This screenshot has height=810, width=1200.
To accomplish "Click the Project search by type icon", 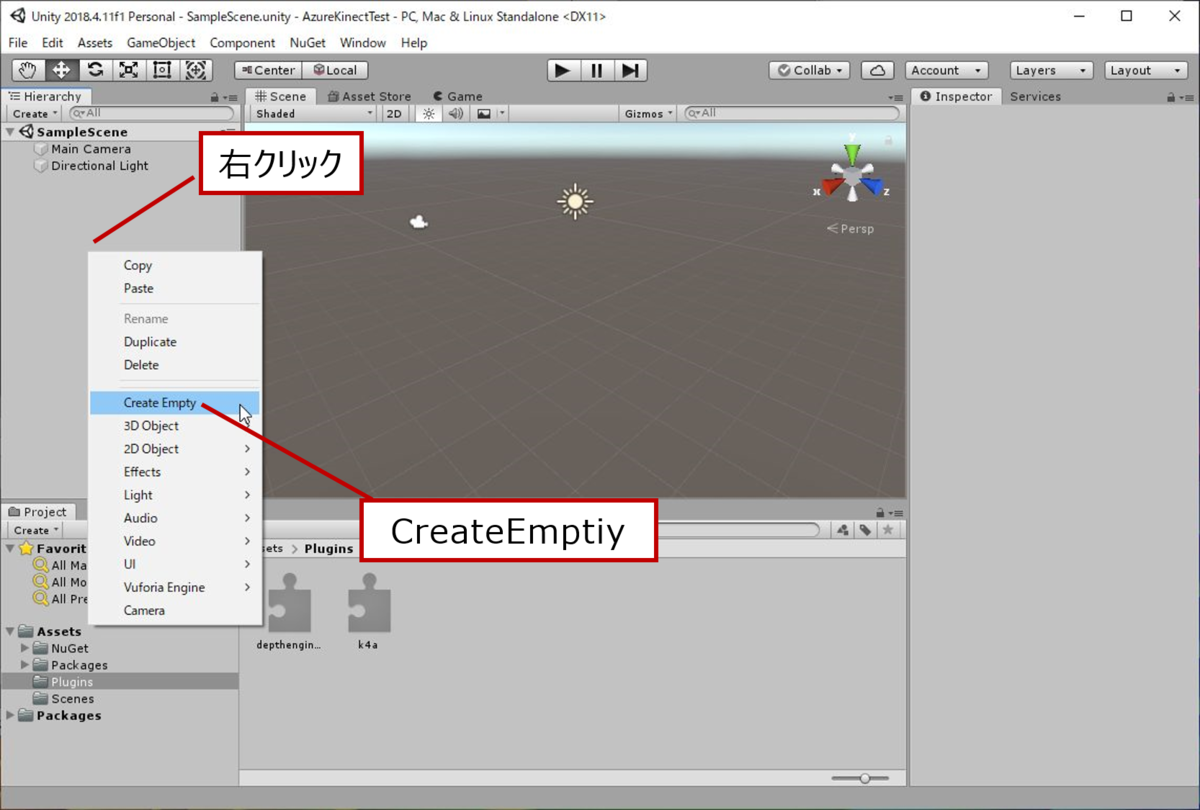I will coord(842,530).
